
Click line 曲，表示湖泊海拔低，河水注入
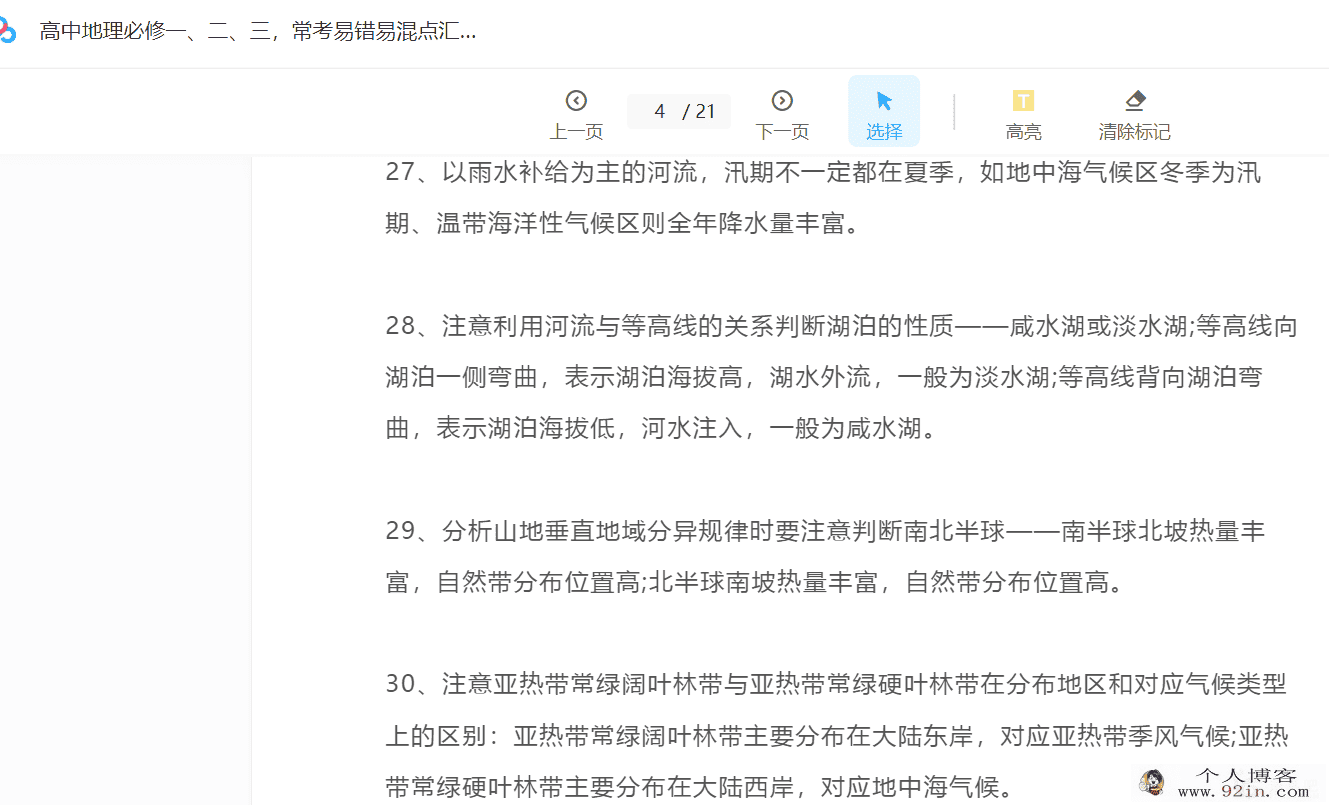coord(662,429)
